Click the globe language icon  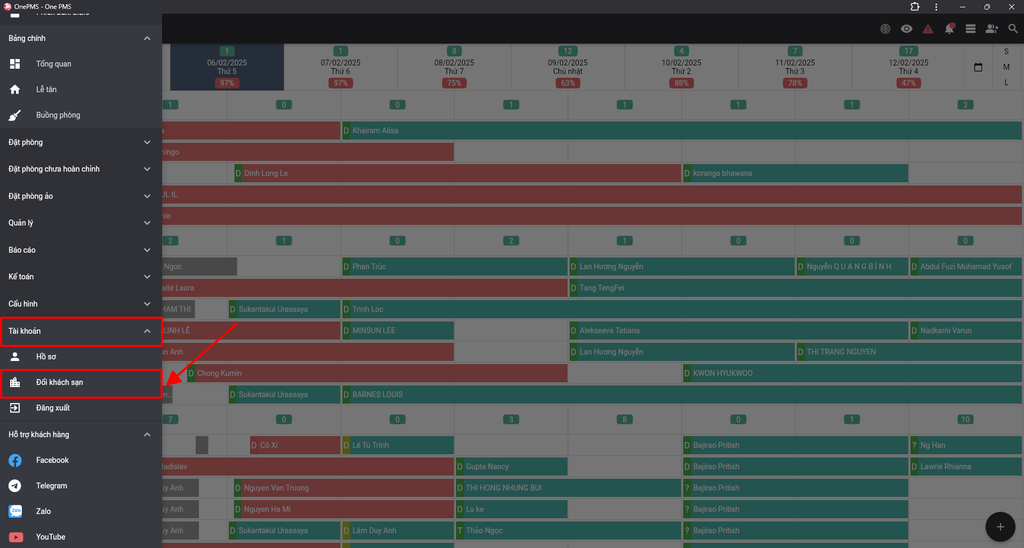885,29
